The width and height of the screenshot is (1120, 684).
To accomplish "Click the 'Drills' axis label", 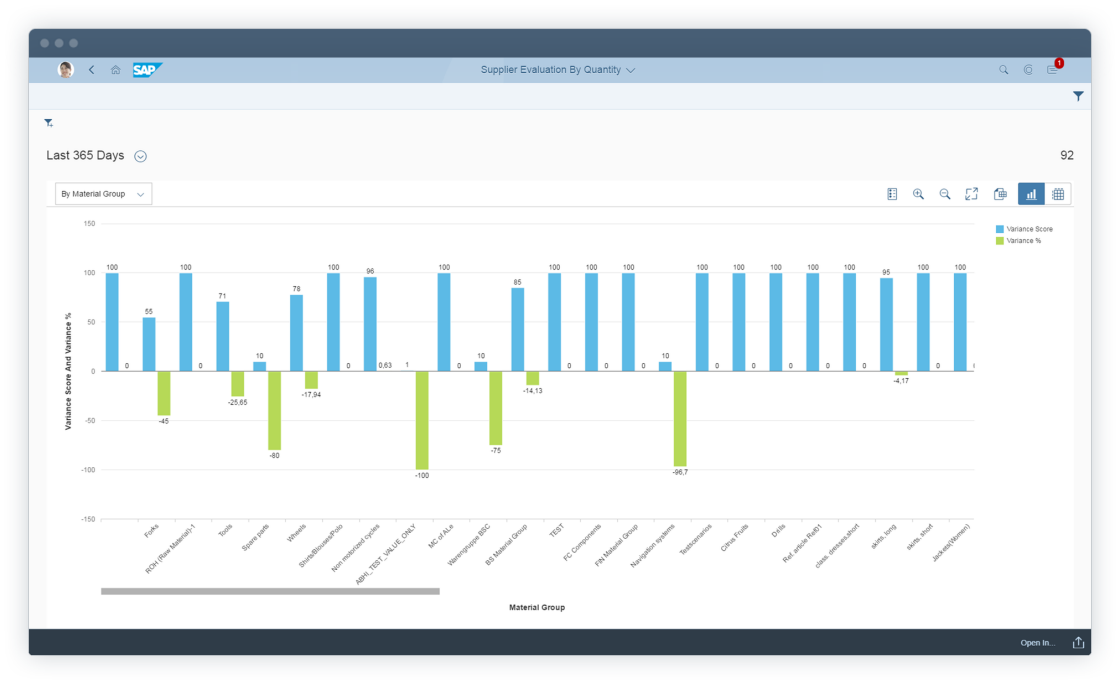I will tap(779, 530).
